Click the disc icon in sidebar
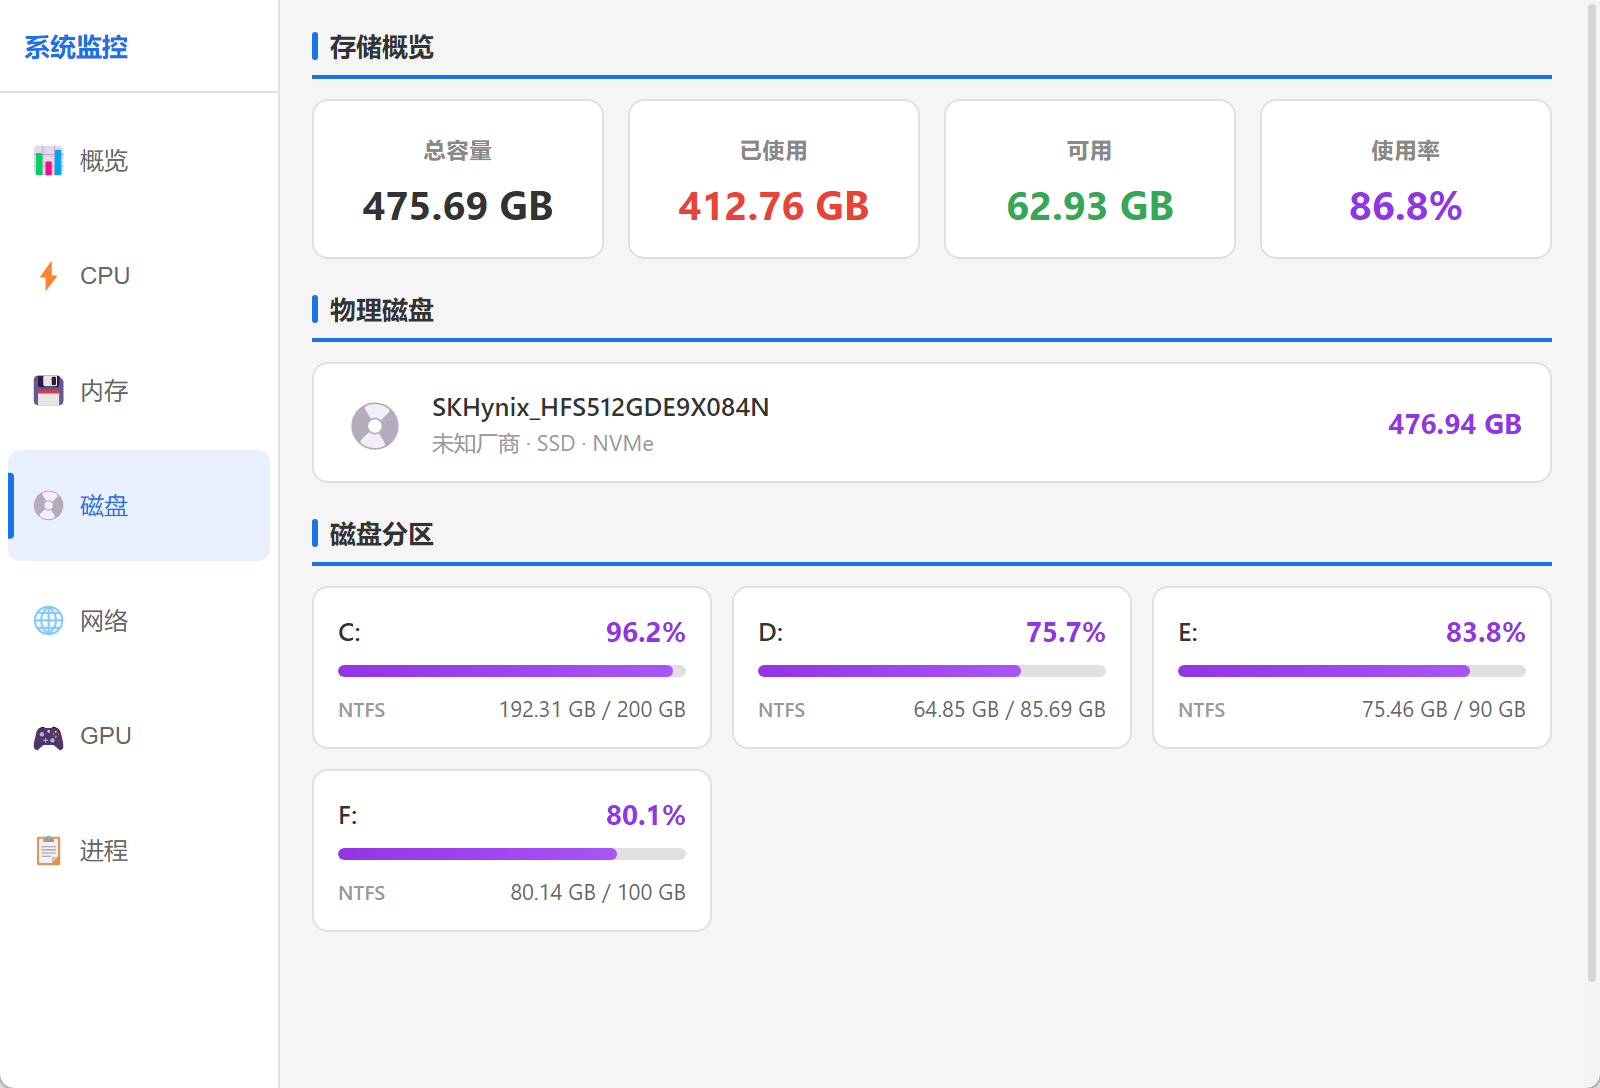1600x1088 pixels. (x=48, y=506)
